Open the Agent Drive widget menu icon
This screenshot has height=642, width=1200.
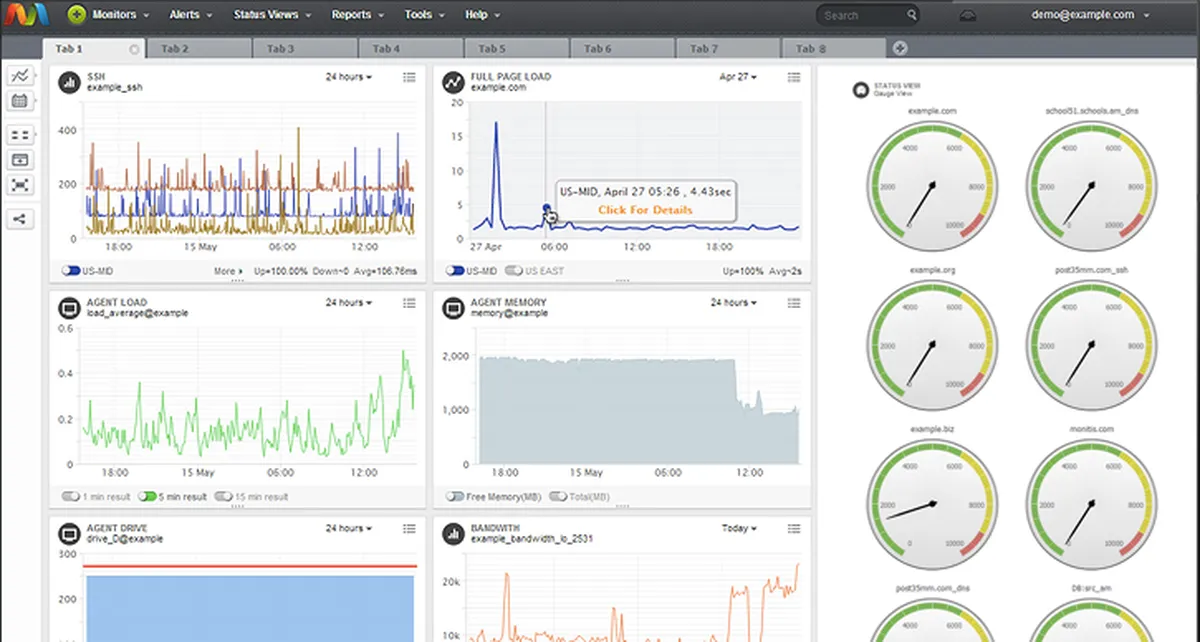tap(409, 528)
